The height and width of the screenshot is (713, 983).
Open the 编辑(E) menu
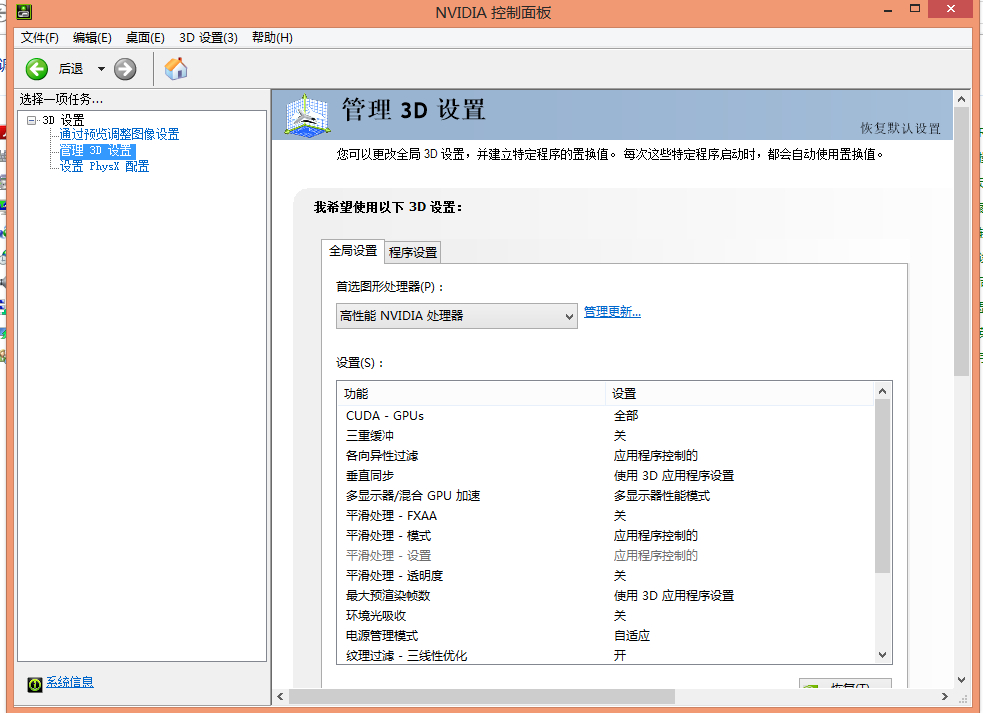[92, 38]
